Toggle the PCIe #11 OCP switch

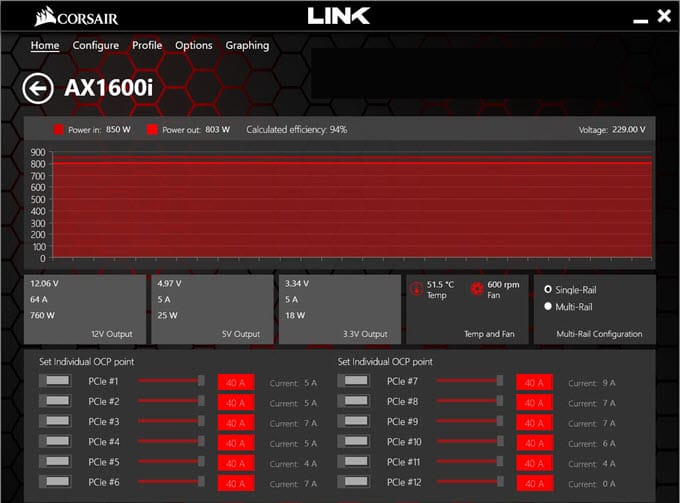click(x=354, y=461)
